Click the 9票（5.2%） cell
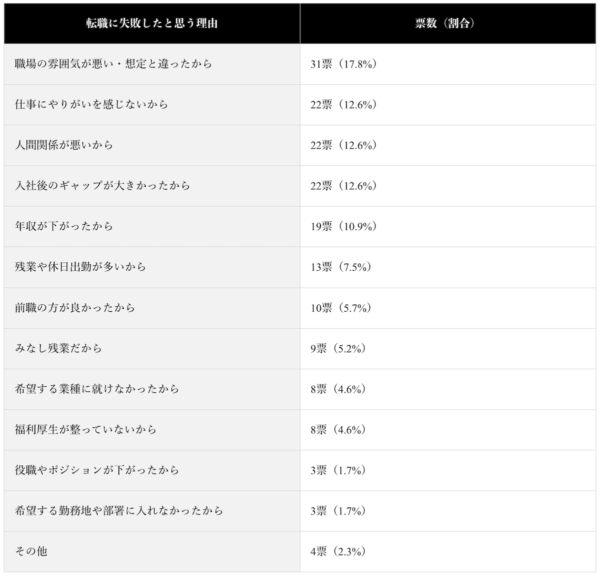 [x=448, y=348]
